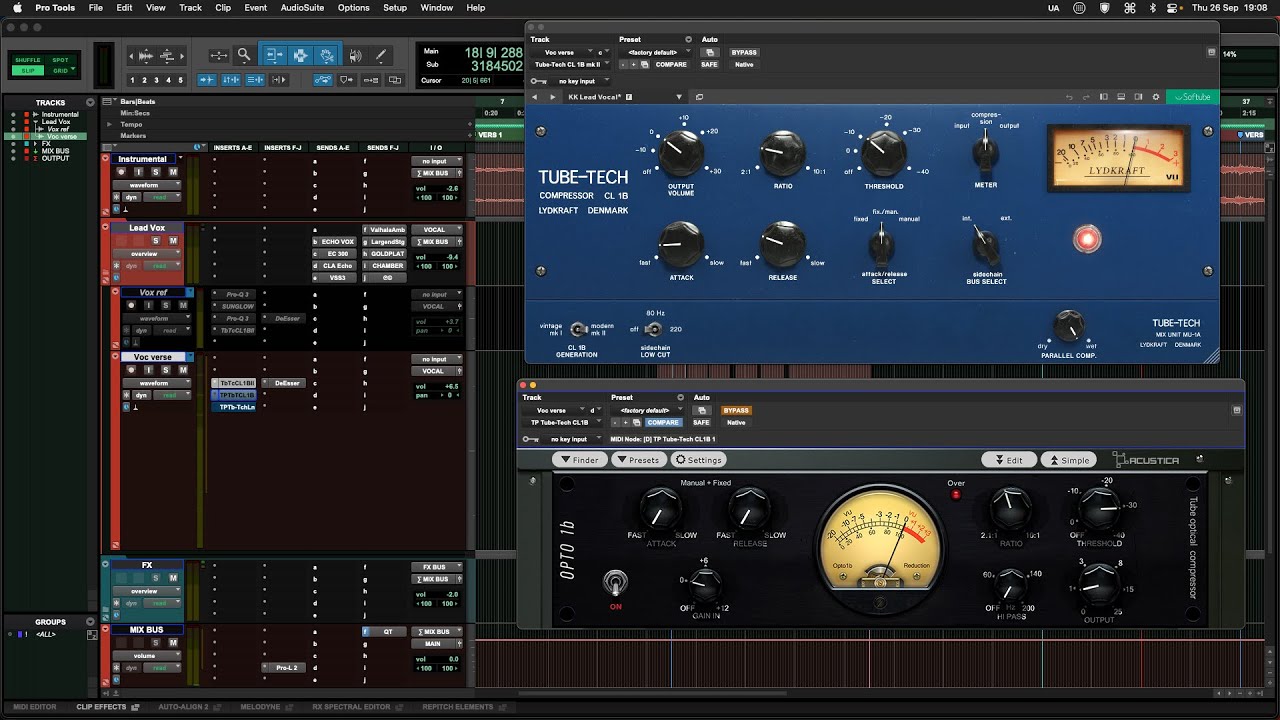
Task: Flip the OPTO 1b ON power switch
Action: (x=616, y=582)
